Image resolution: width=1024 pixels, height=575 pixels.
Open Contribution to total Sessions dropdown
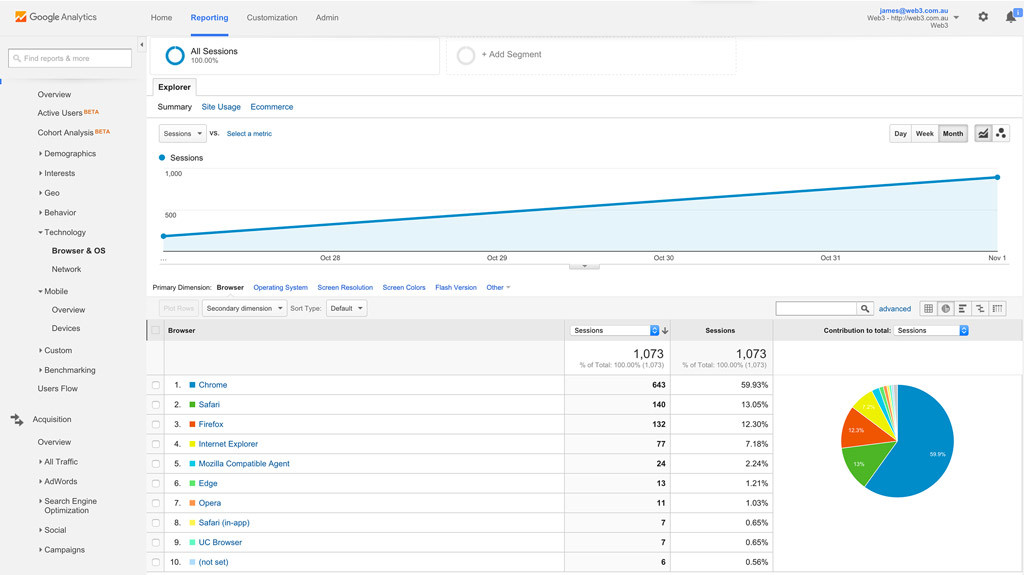(931, 331)
